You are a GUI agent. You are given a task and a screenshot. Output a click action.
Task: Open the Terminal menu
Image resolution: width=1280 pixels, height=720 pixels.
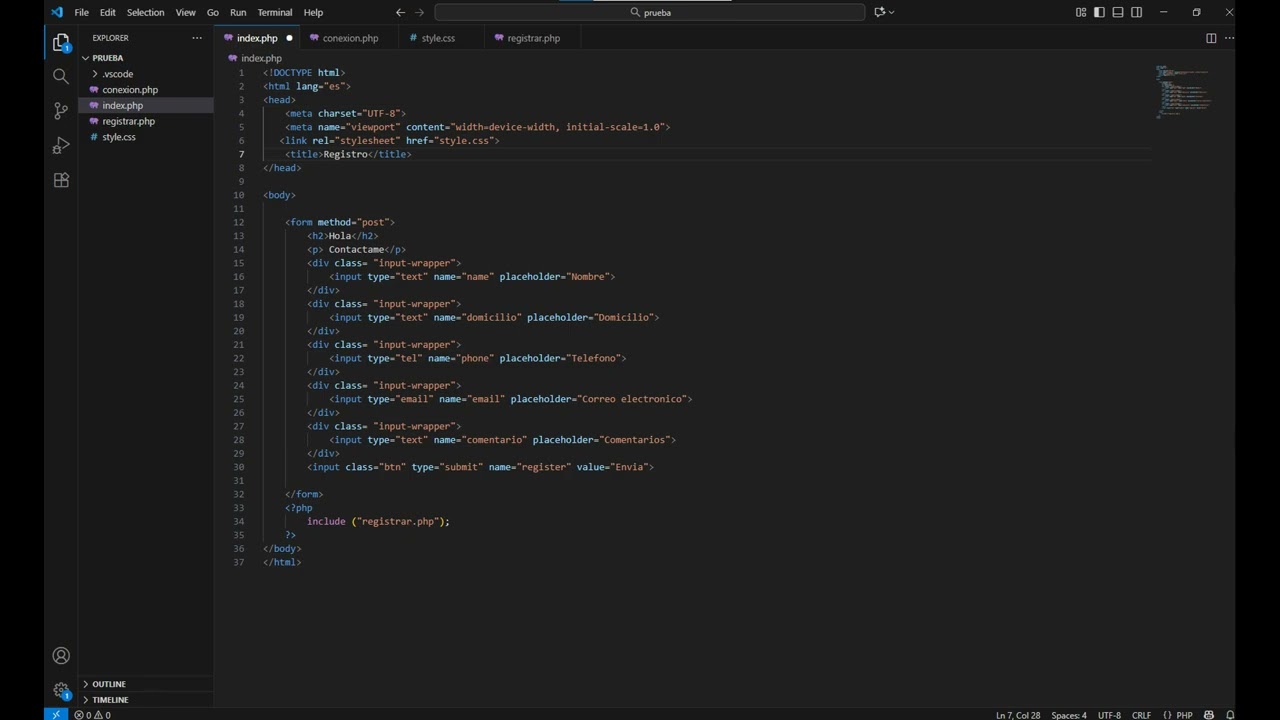(x=275, y=12)
